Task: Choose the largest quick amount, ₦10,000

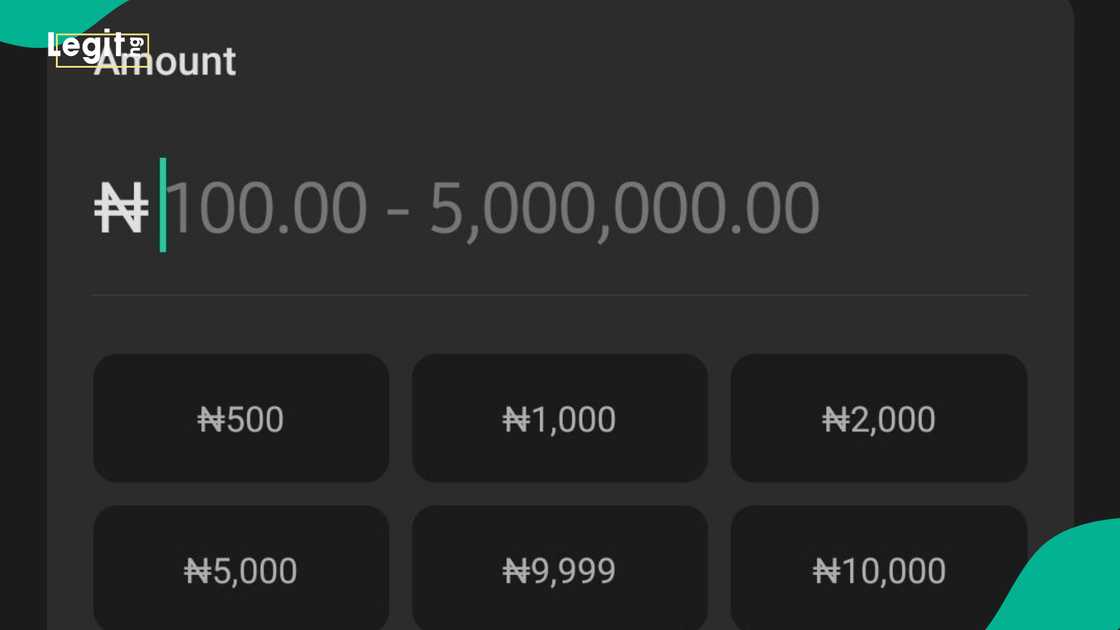Action: point(878,569)
